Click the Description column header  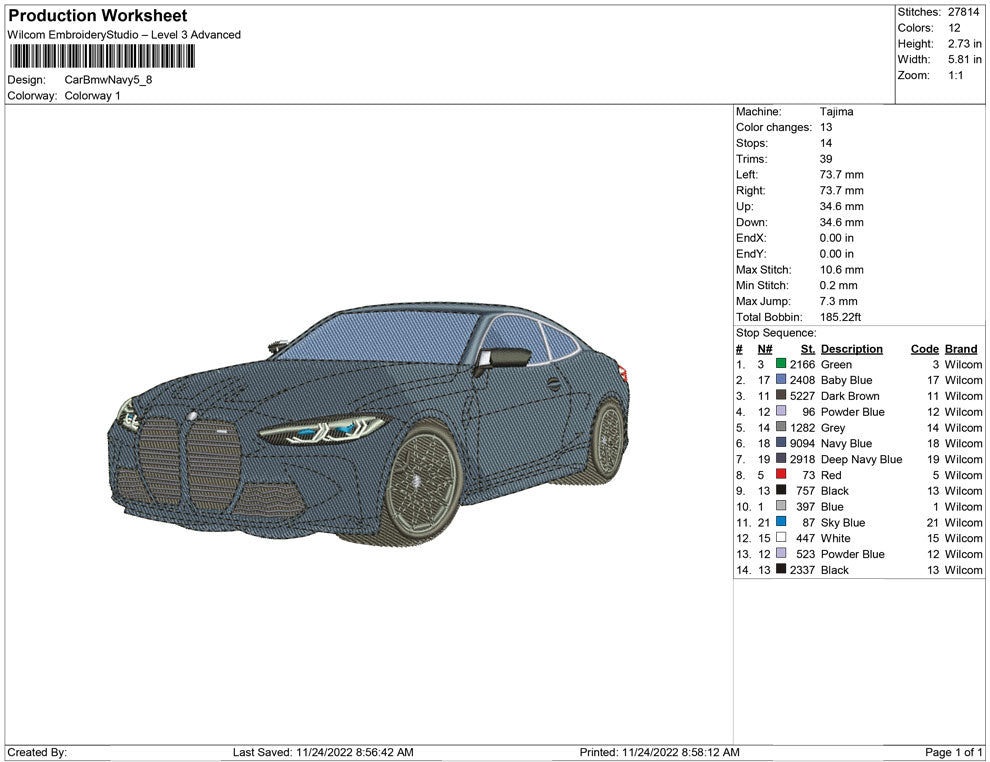[851, 349]
